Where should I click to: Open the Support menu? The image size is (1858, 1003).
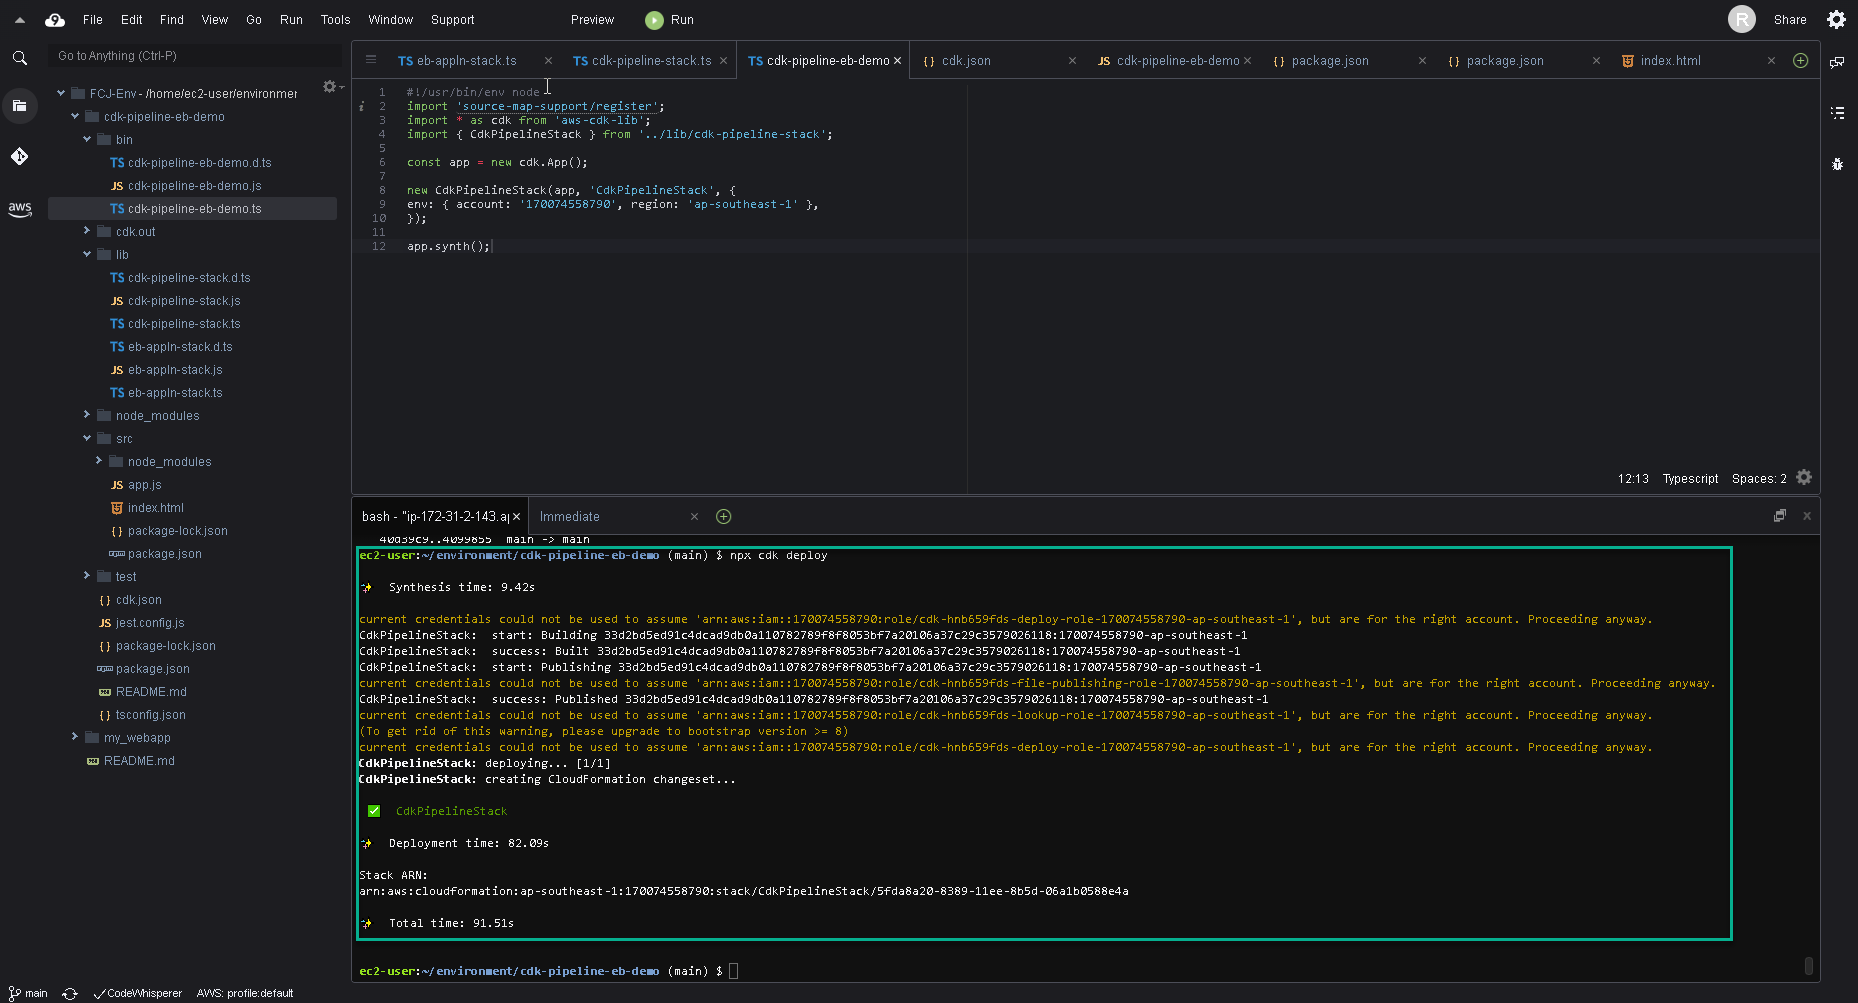(x=453, y=20)
